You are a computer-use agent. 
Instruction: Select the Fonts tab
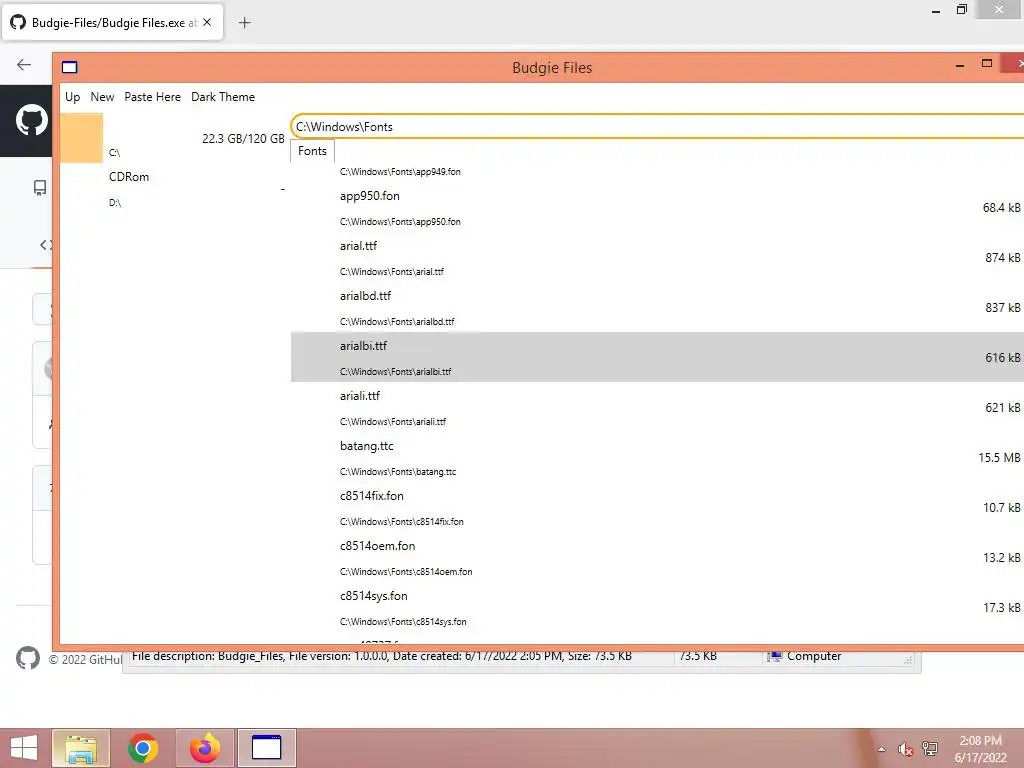(312, 151)
